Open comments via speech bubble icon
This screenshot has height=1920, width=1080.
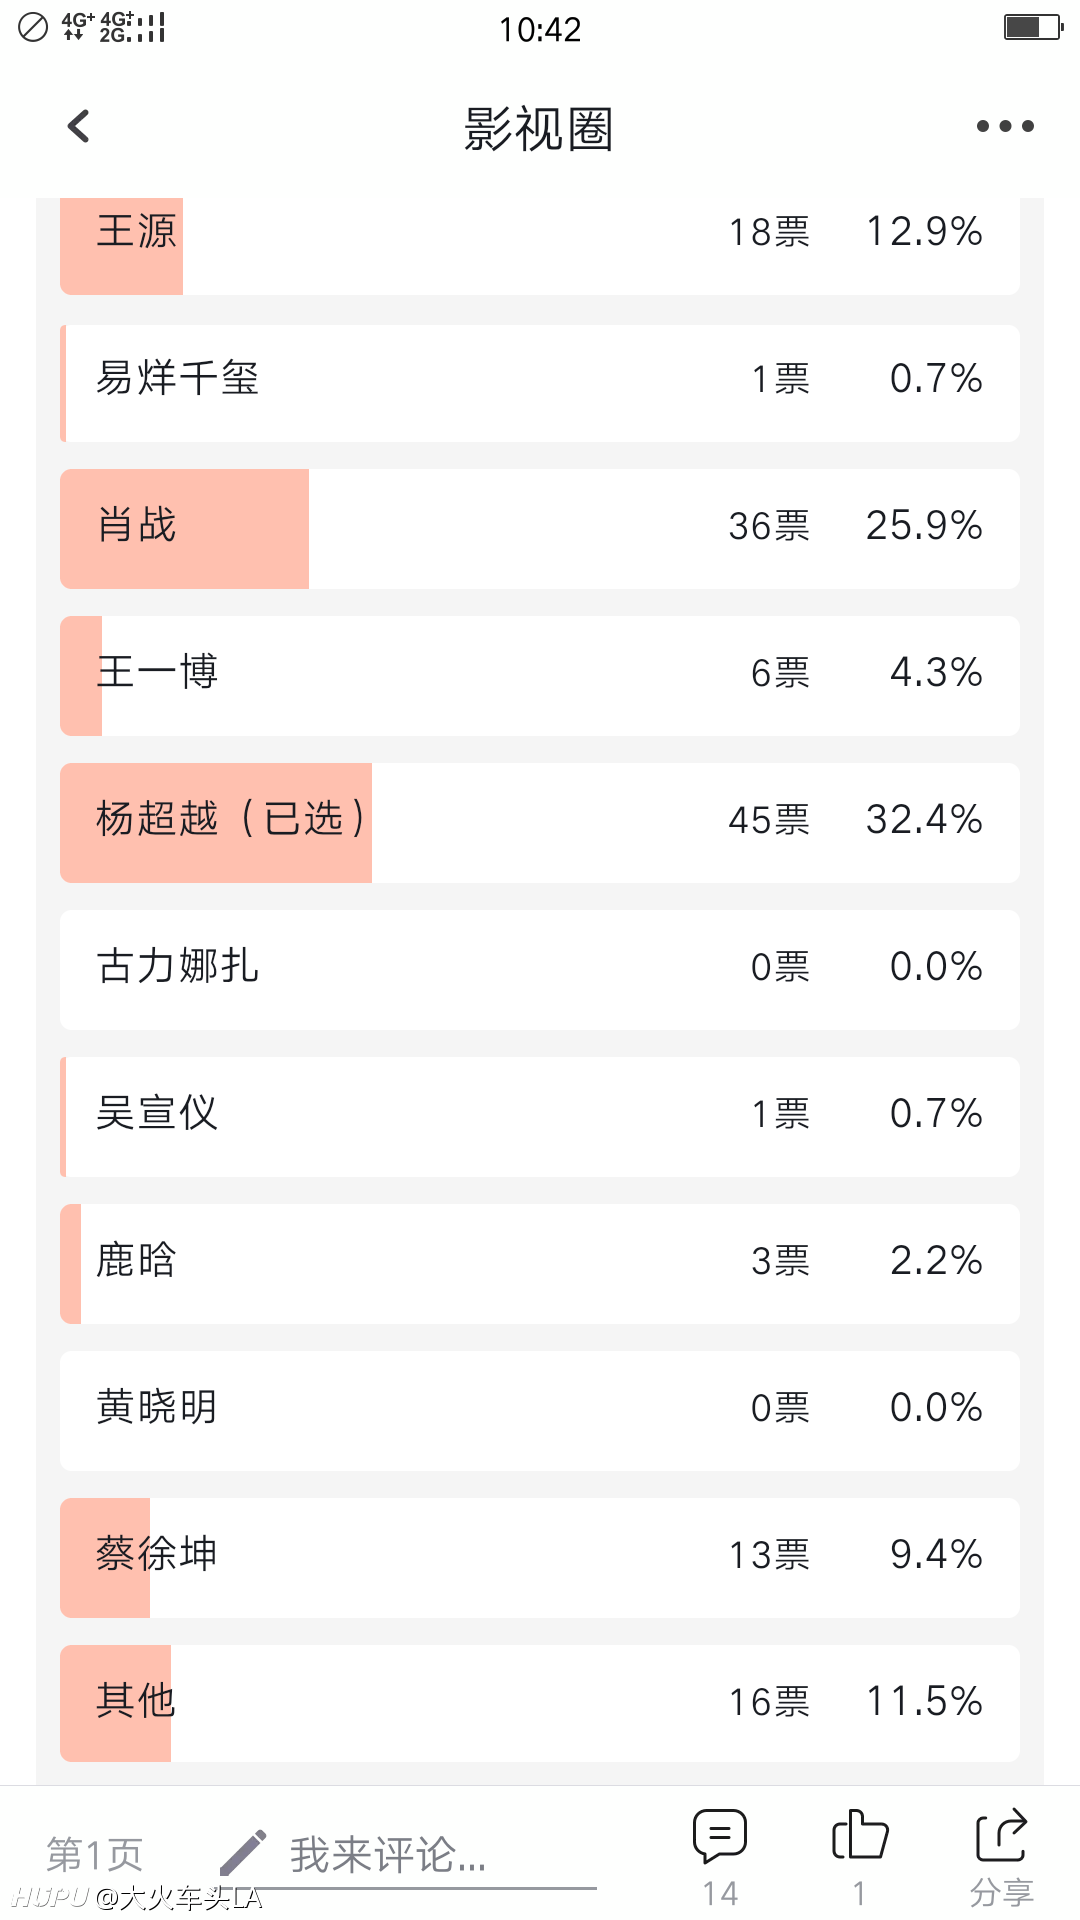coord(720,1836)
